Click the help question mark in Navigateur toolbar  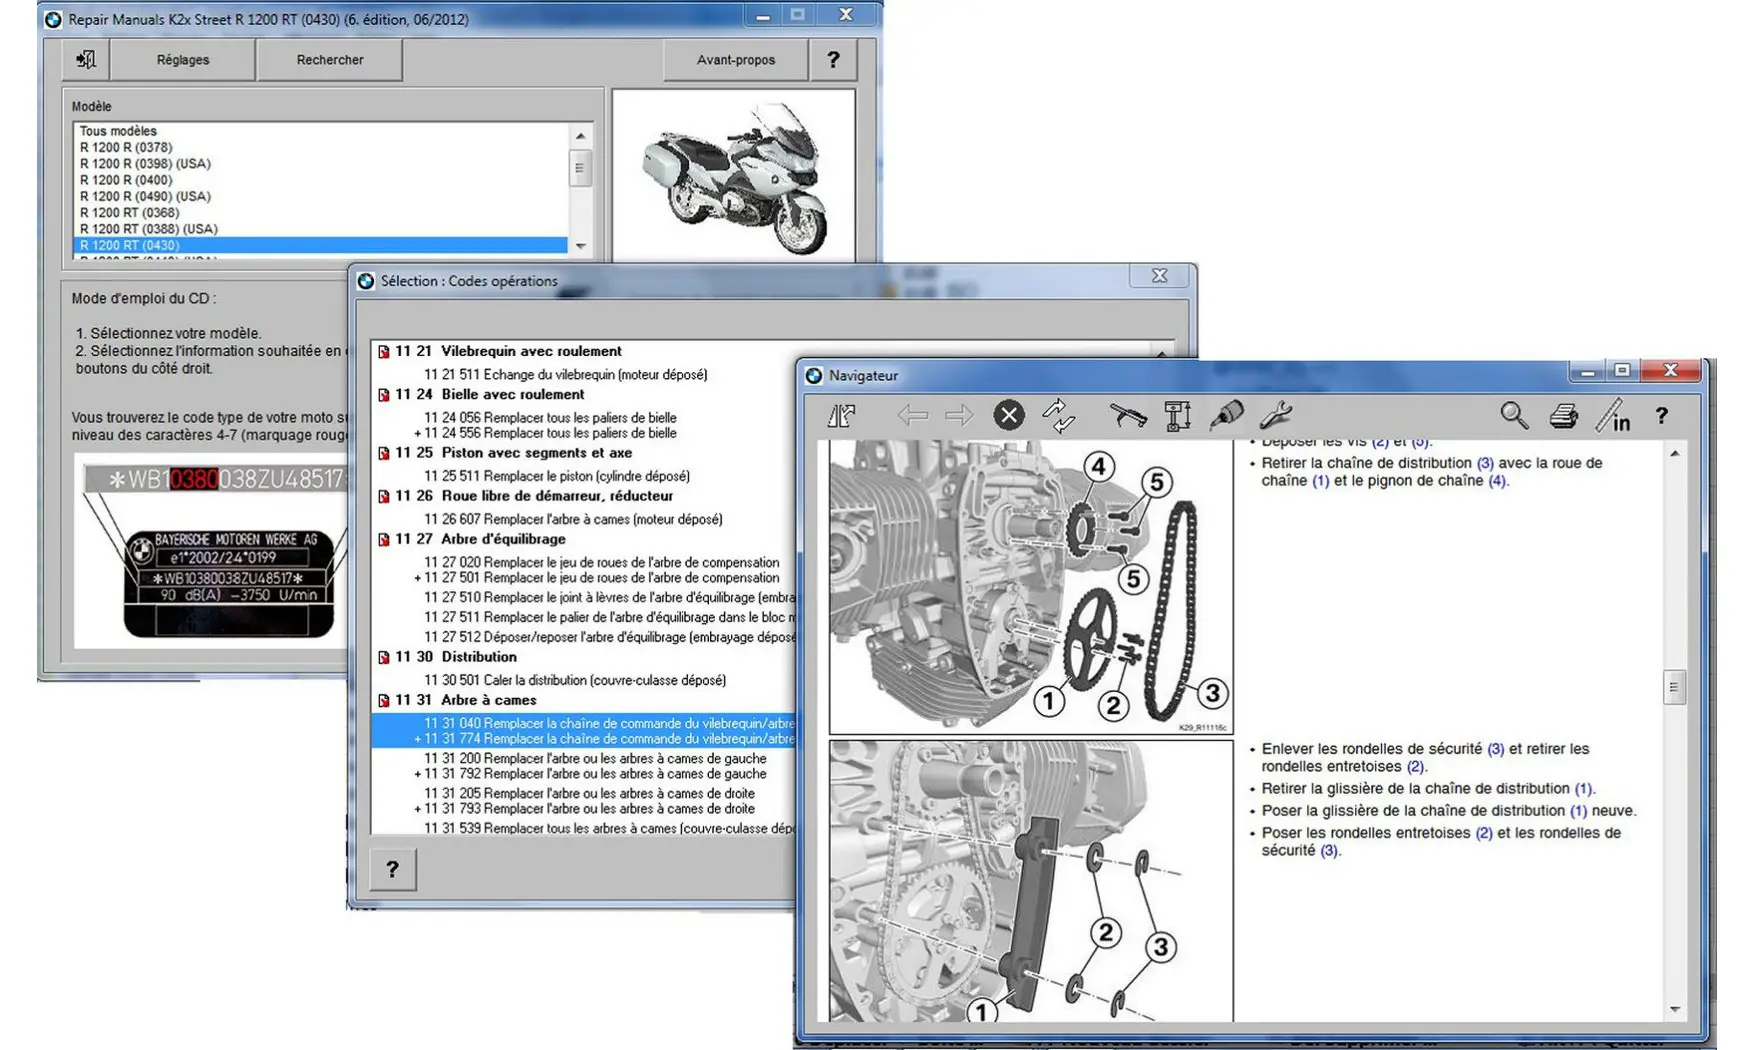pyautogui.click(x=1661, y=415)
